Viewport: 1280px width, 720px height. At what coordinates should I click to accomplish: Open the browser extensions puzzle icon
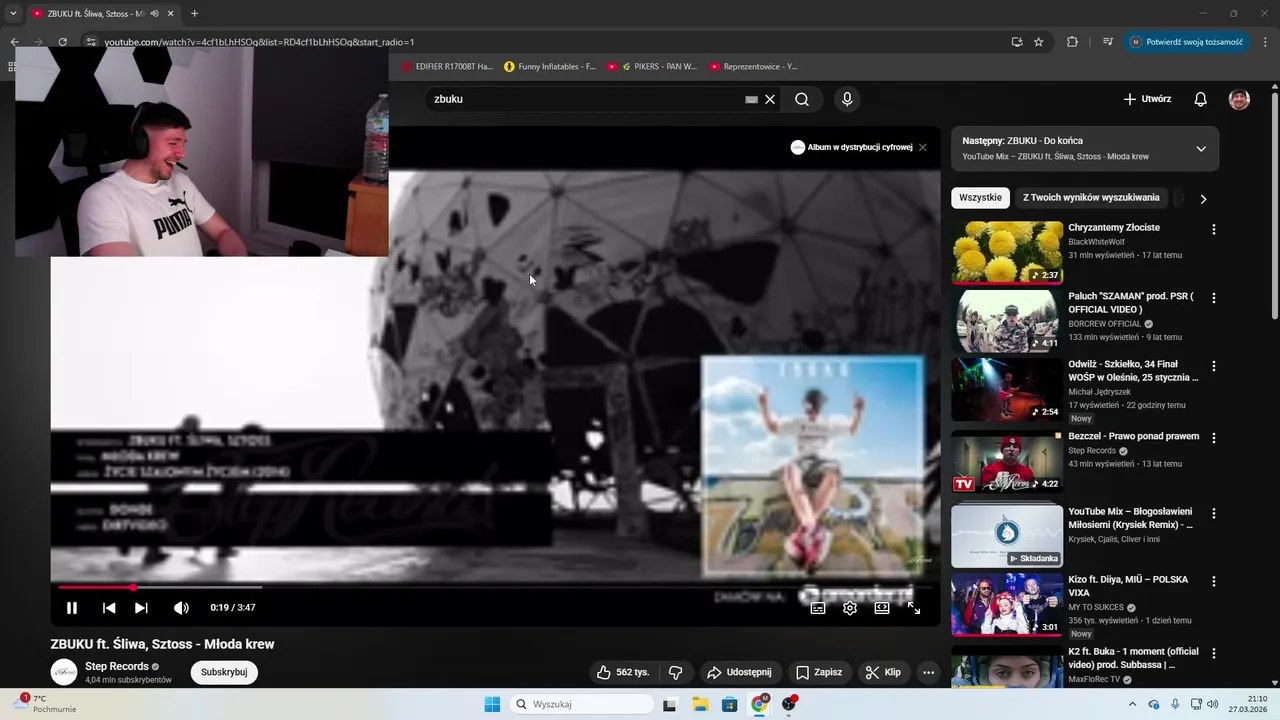pyautogui.click(x=1072, y=42)
